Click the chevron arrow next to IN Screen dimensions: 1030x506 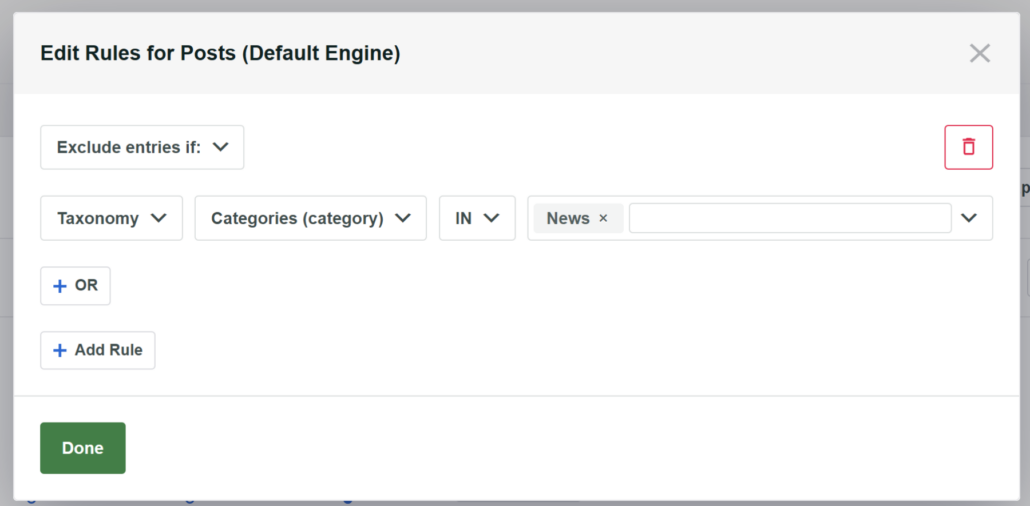click(491, 218)
